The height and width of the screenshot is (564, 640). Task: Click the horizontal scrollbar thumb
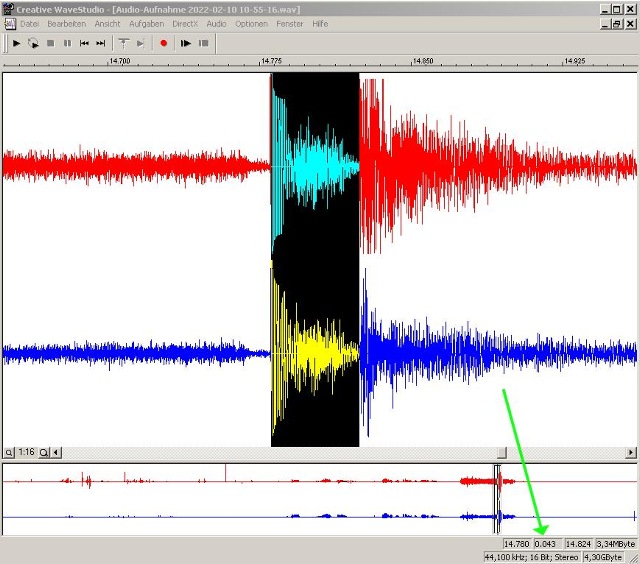(502, 453)
